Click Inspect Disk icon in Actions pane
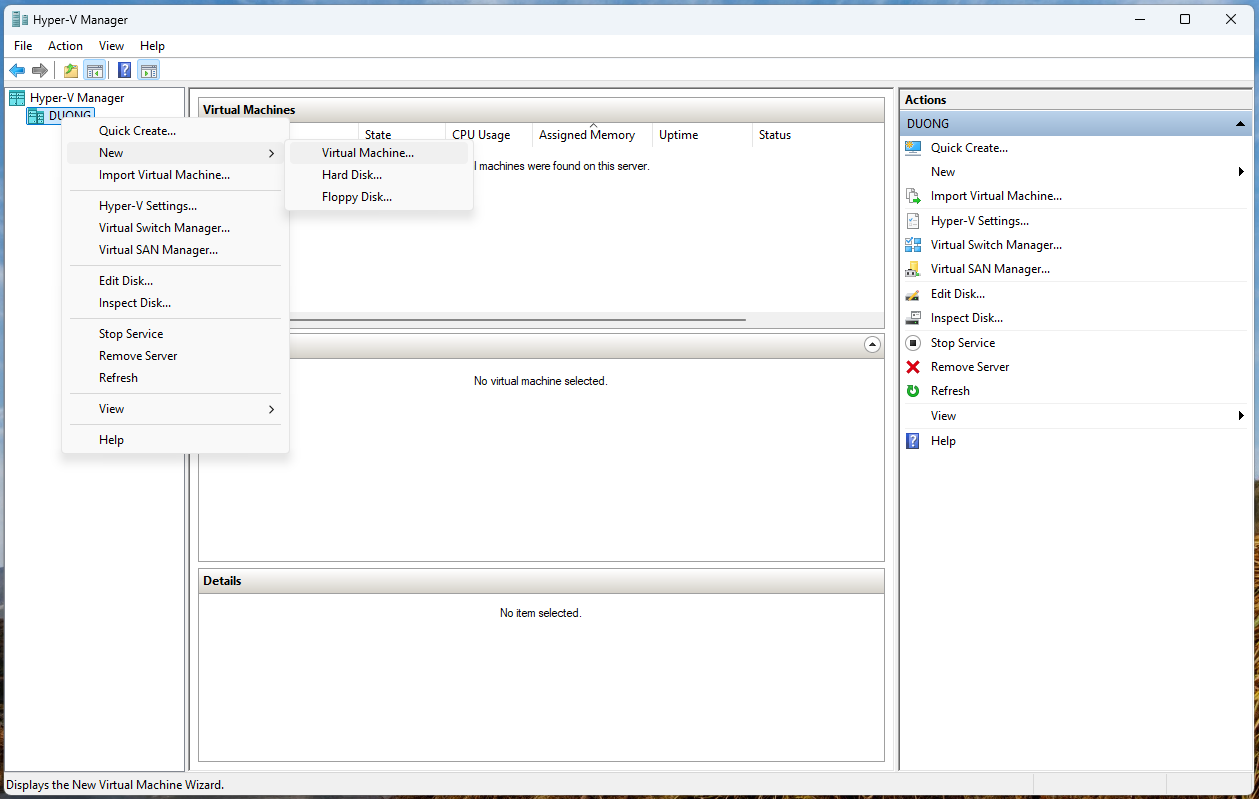The height and width of the screenshot is (799, 1259). (913, 318)
